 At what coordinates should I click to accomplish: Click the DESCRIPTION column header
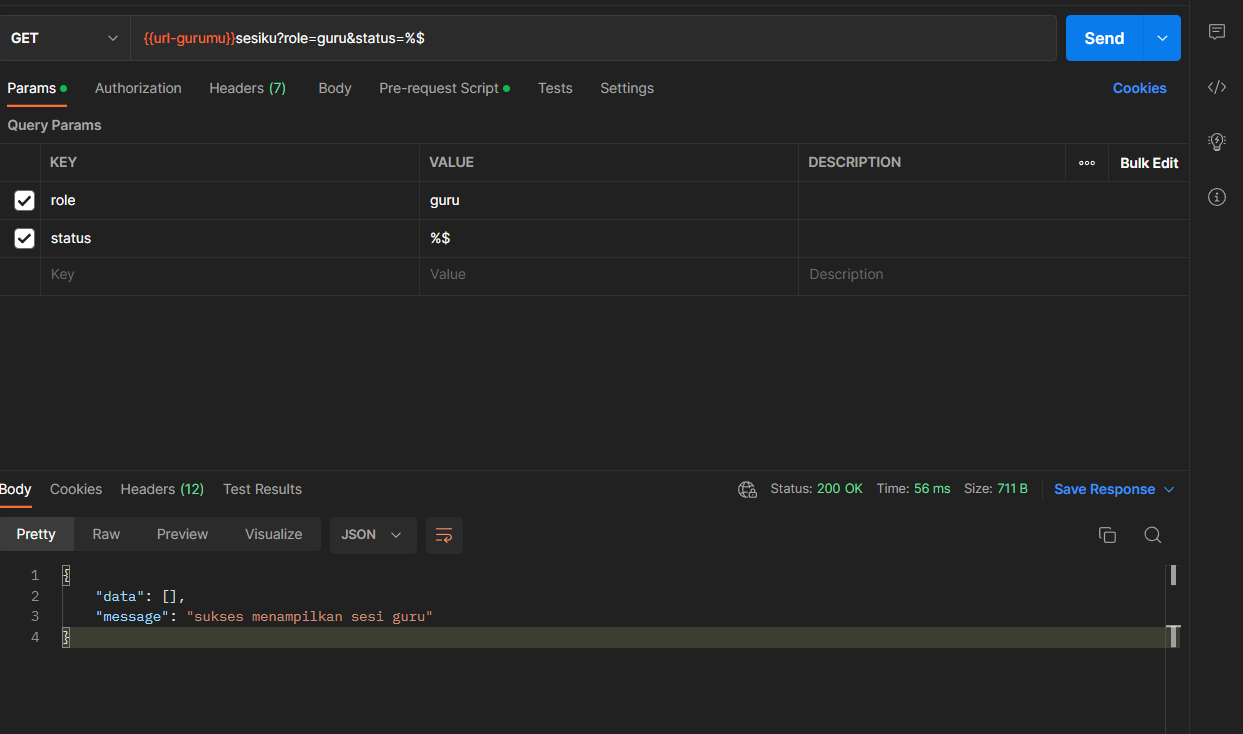point(854,162)
